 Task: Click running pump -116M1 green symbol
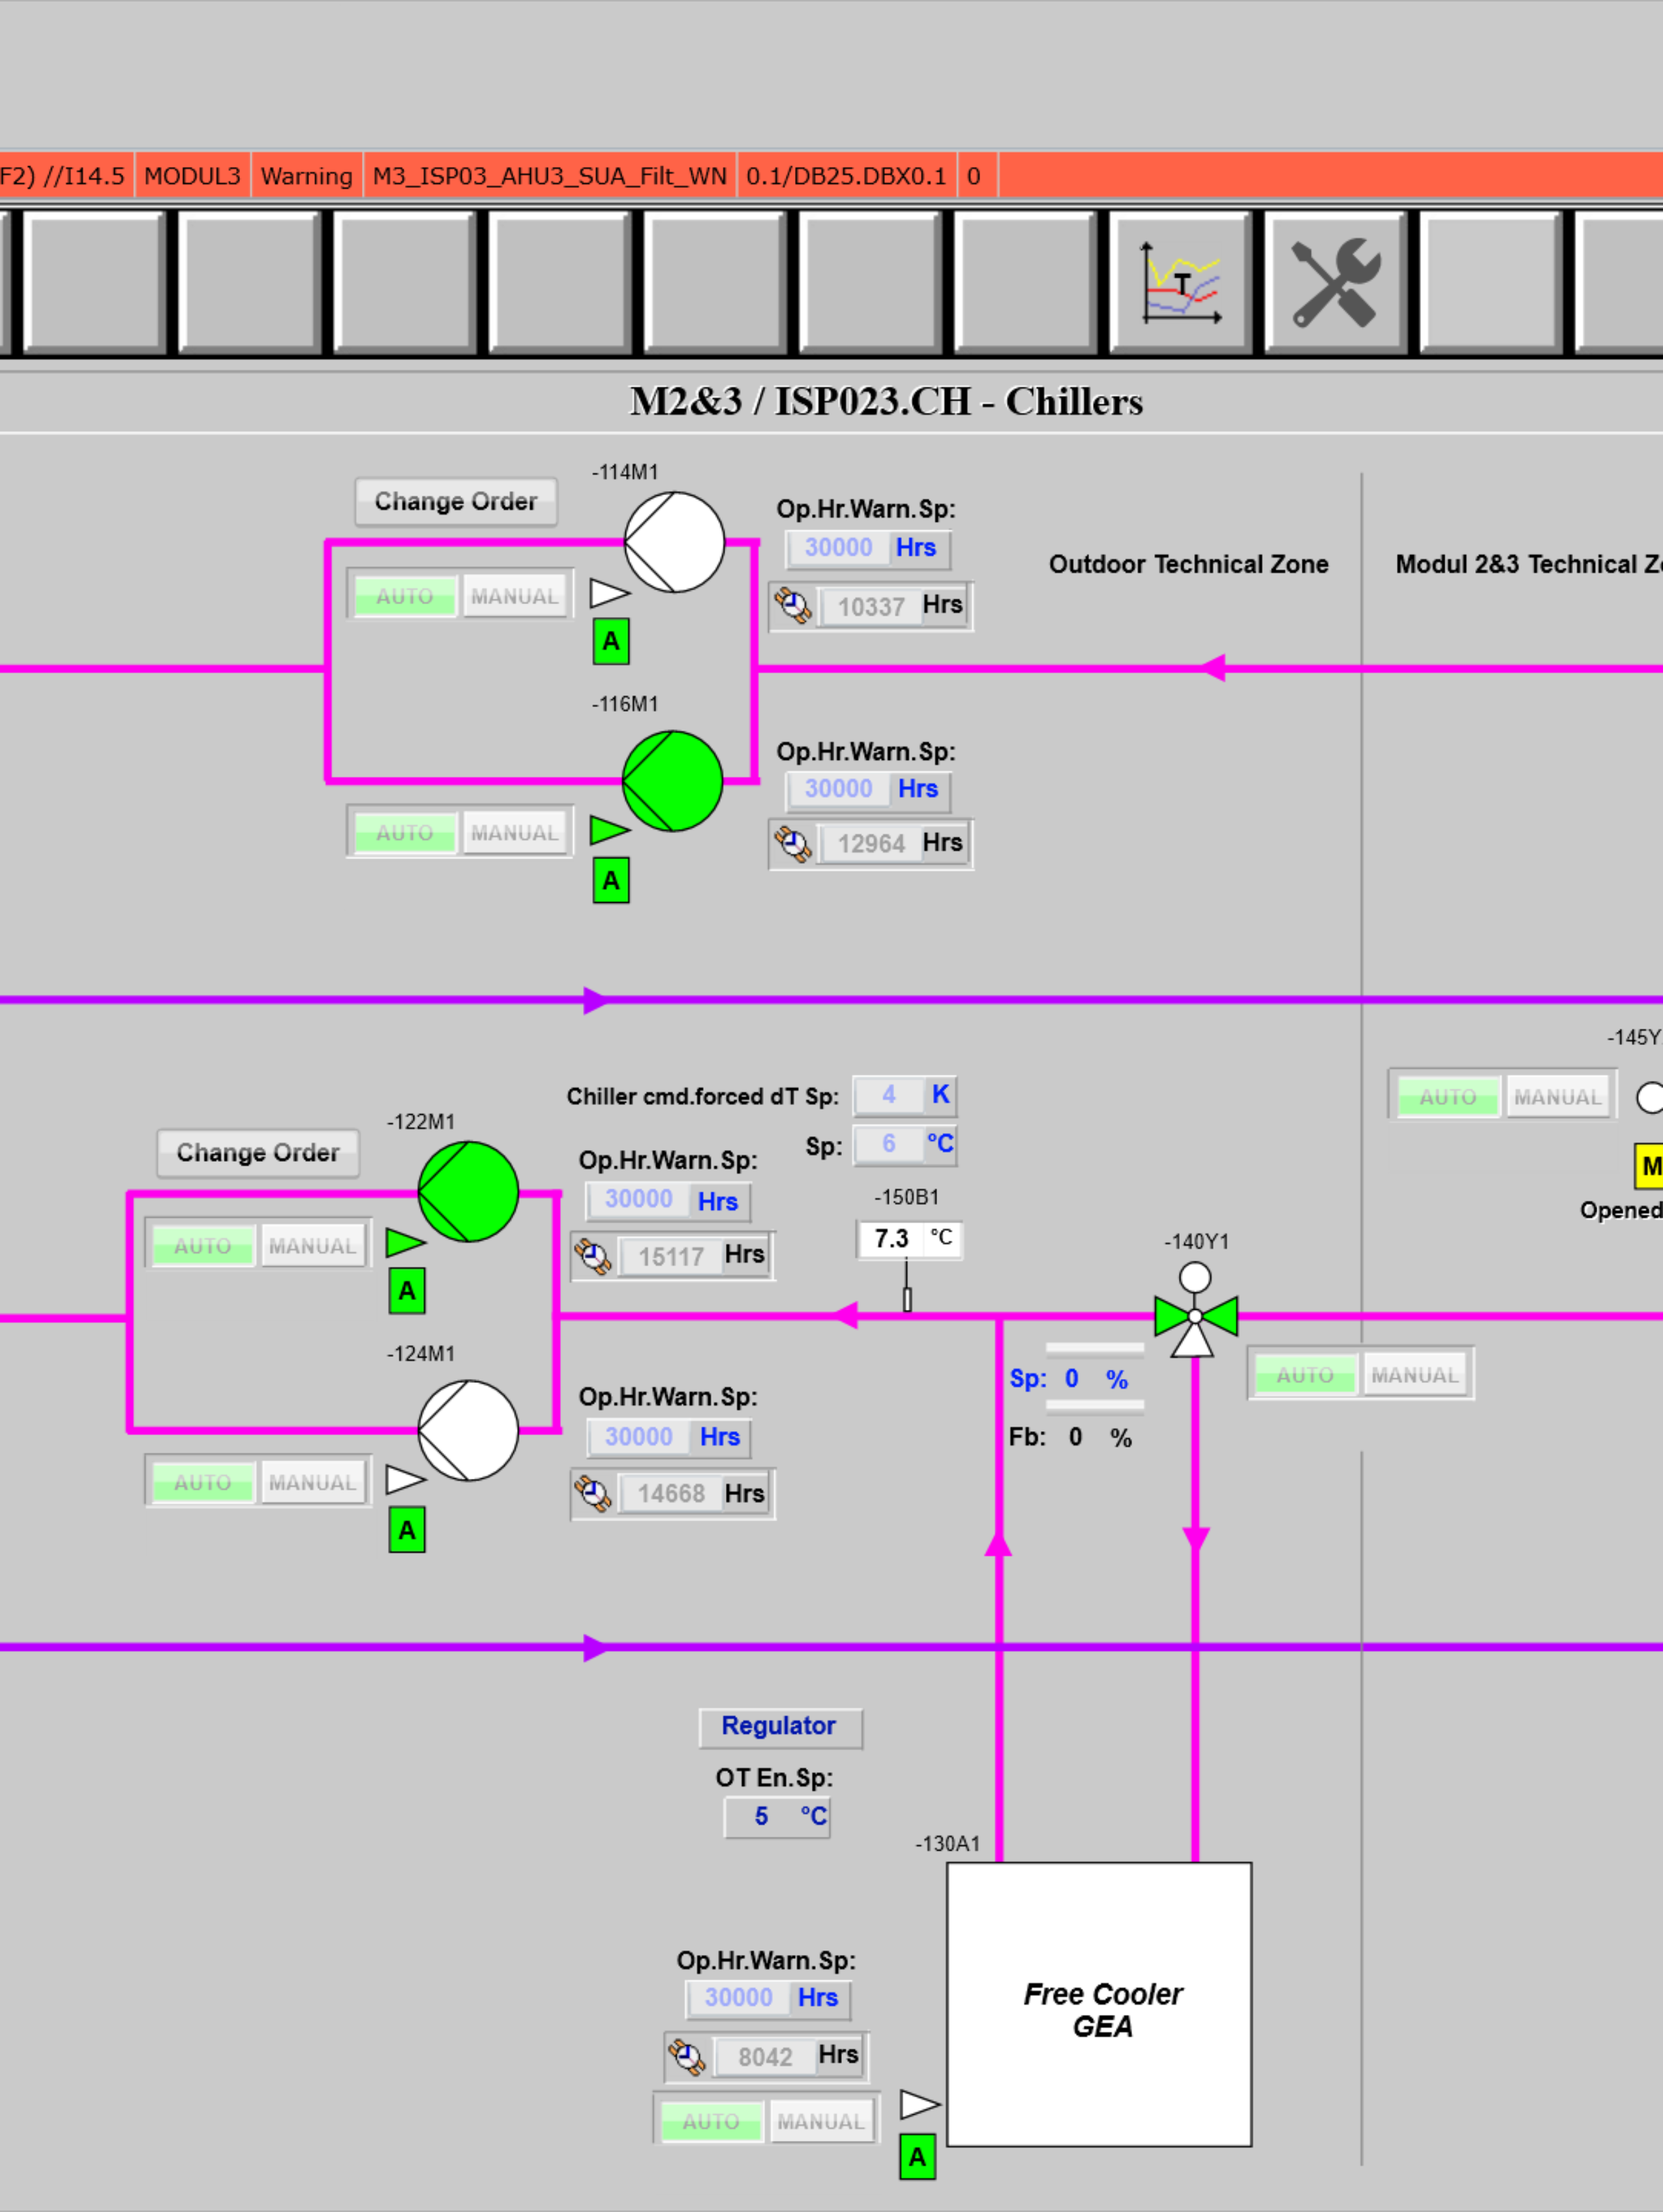[672, 781]
